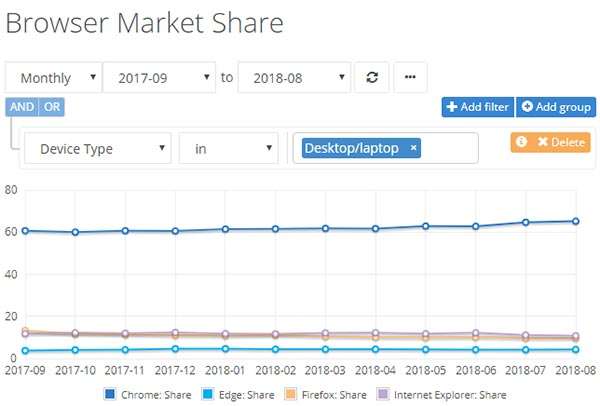Click the Edge: Share legend square
The height and width of the screenshot is (406, 600).
click(x=209, y=394)
